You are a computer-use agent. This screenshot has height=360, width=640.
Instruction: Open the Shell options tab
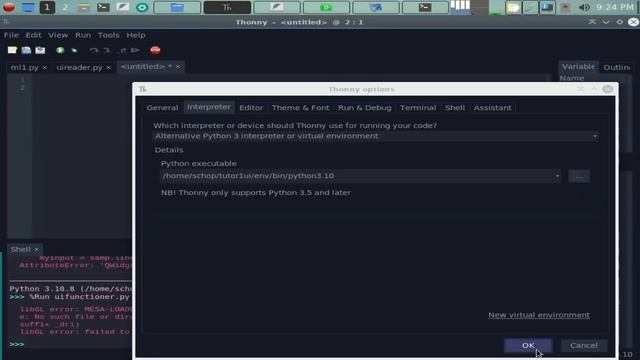pyautogui.click(x=455, y=108)
